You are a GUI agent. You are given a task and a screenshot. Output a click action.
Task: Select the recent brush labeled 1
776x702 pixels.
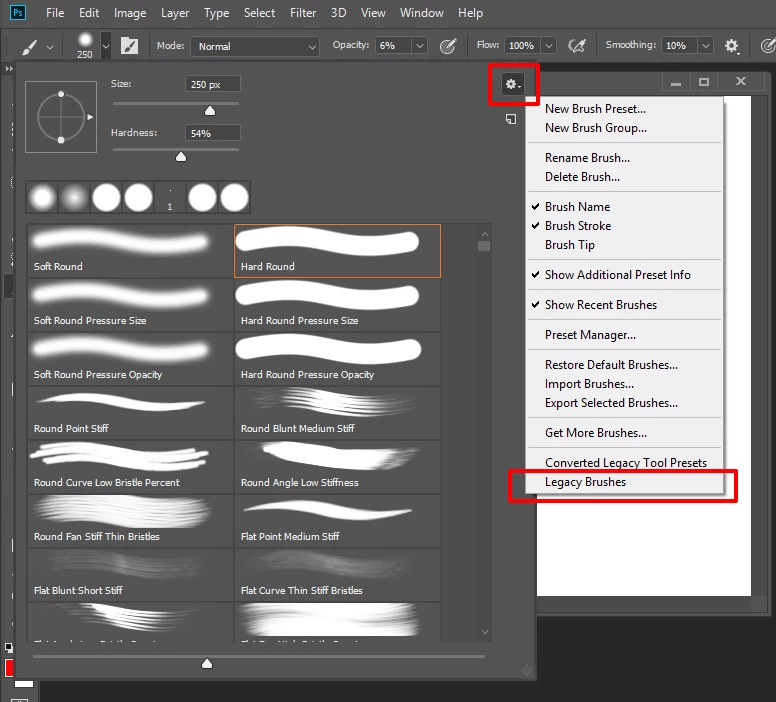(170, 198)
